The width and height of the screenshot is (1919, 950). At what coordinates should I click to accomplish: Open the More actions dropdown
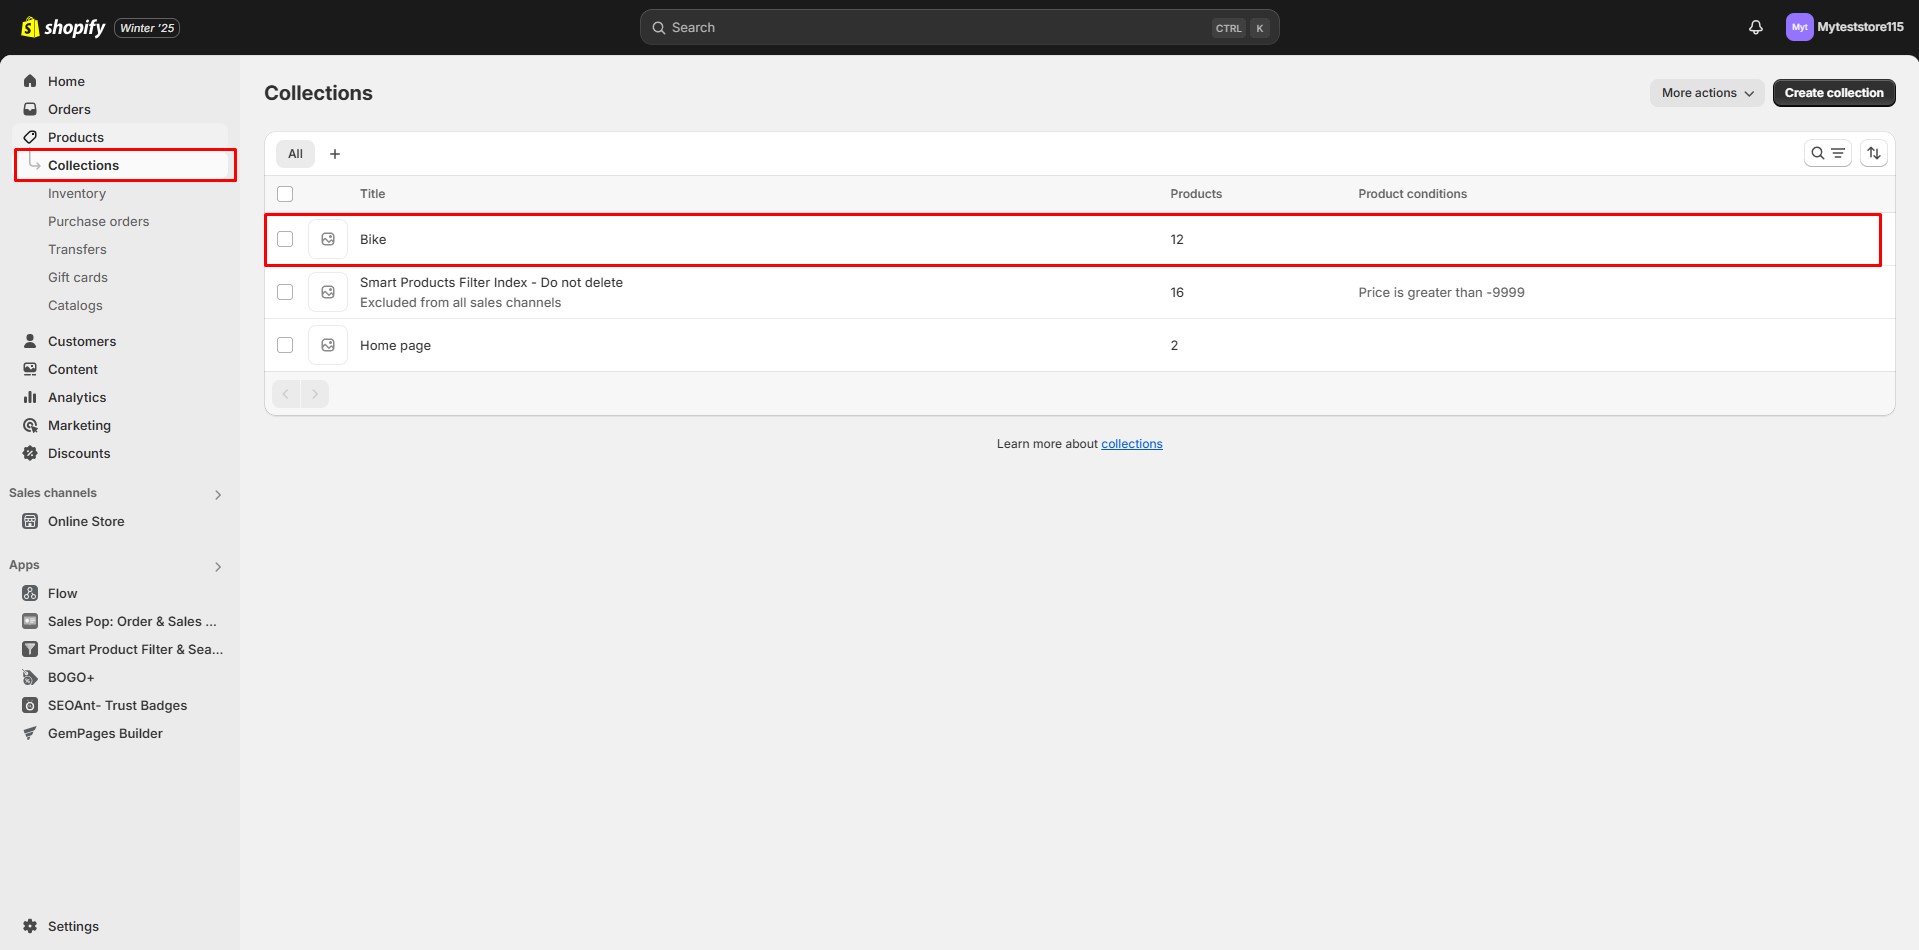pyautogui.click(x=1705, y=92)
